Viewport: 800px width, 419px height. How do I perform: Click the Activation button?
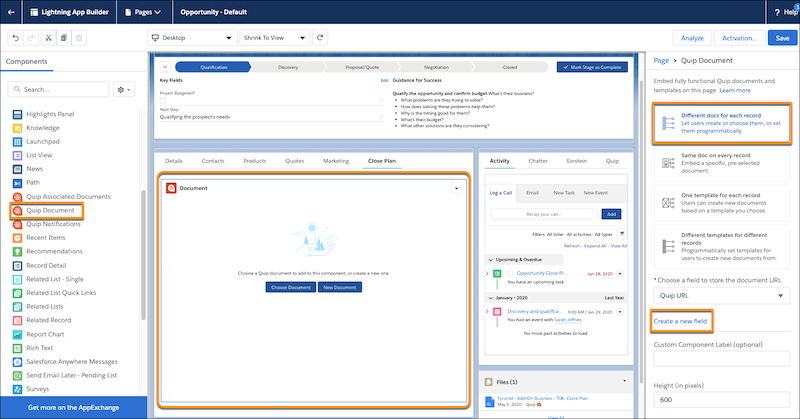click(x=739, y=38)
